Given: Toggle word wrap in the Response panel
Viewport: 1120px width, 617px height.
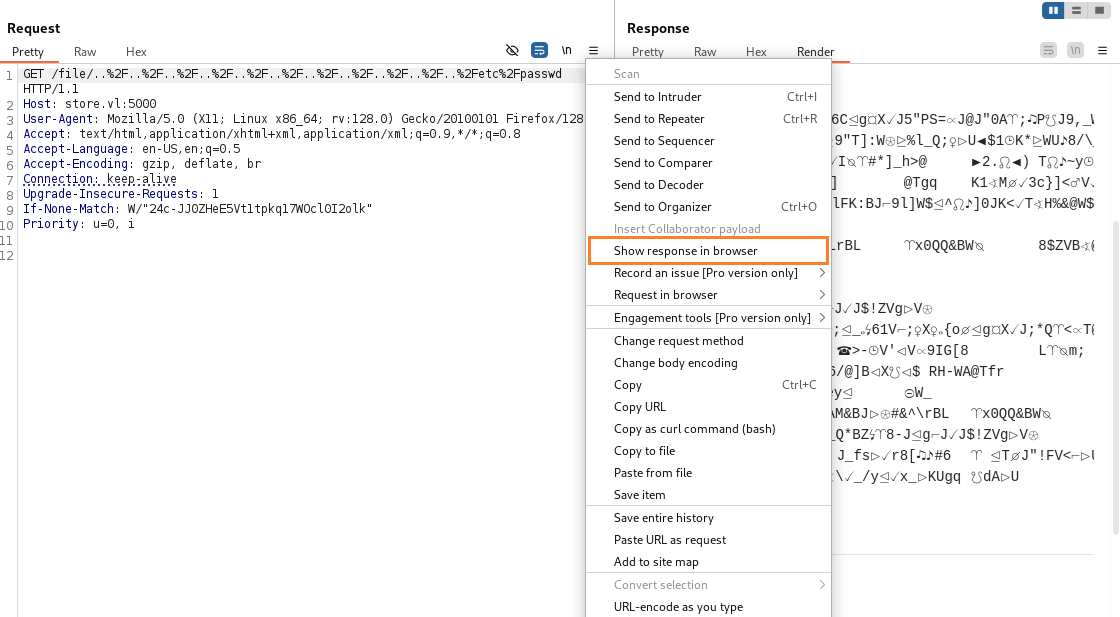Looking at the screenshot, I should tap(1049, 50).
